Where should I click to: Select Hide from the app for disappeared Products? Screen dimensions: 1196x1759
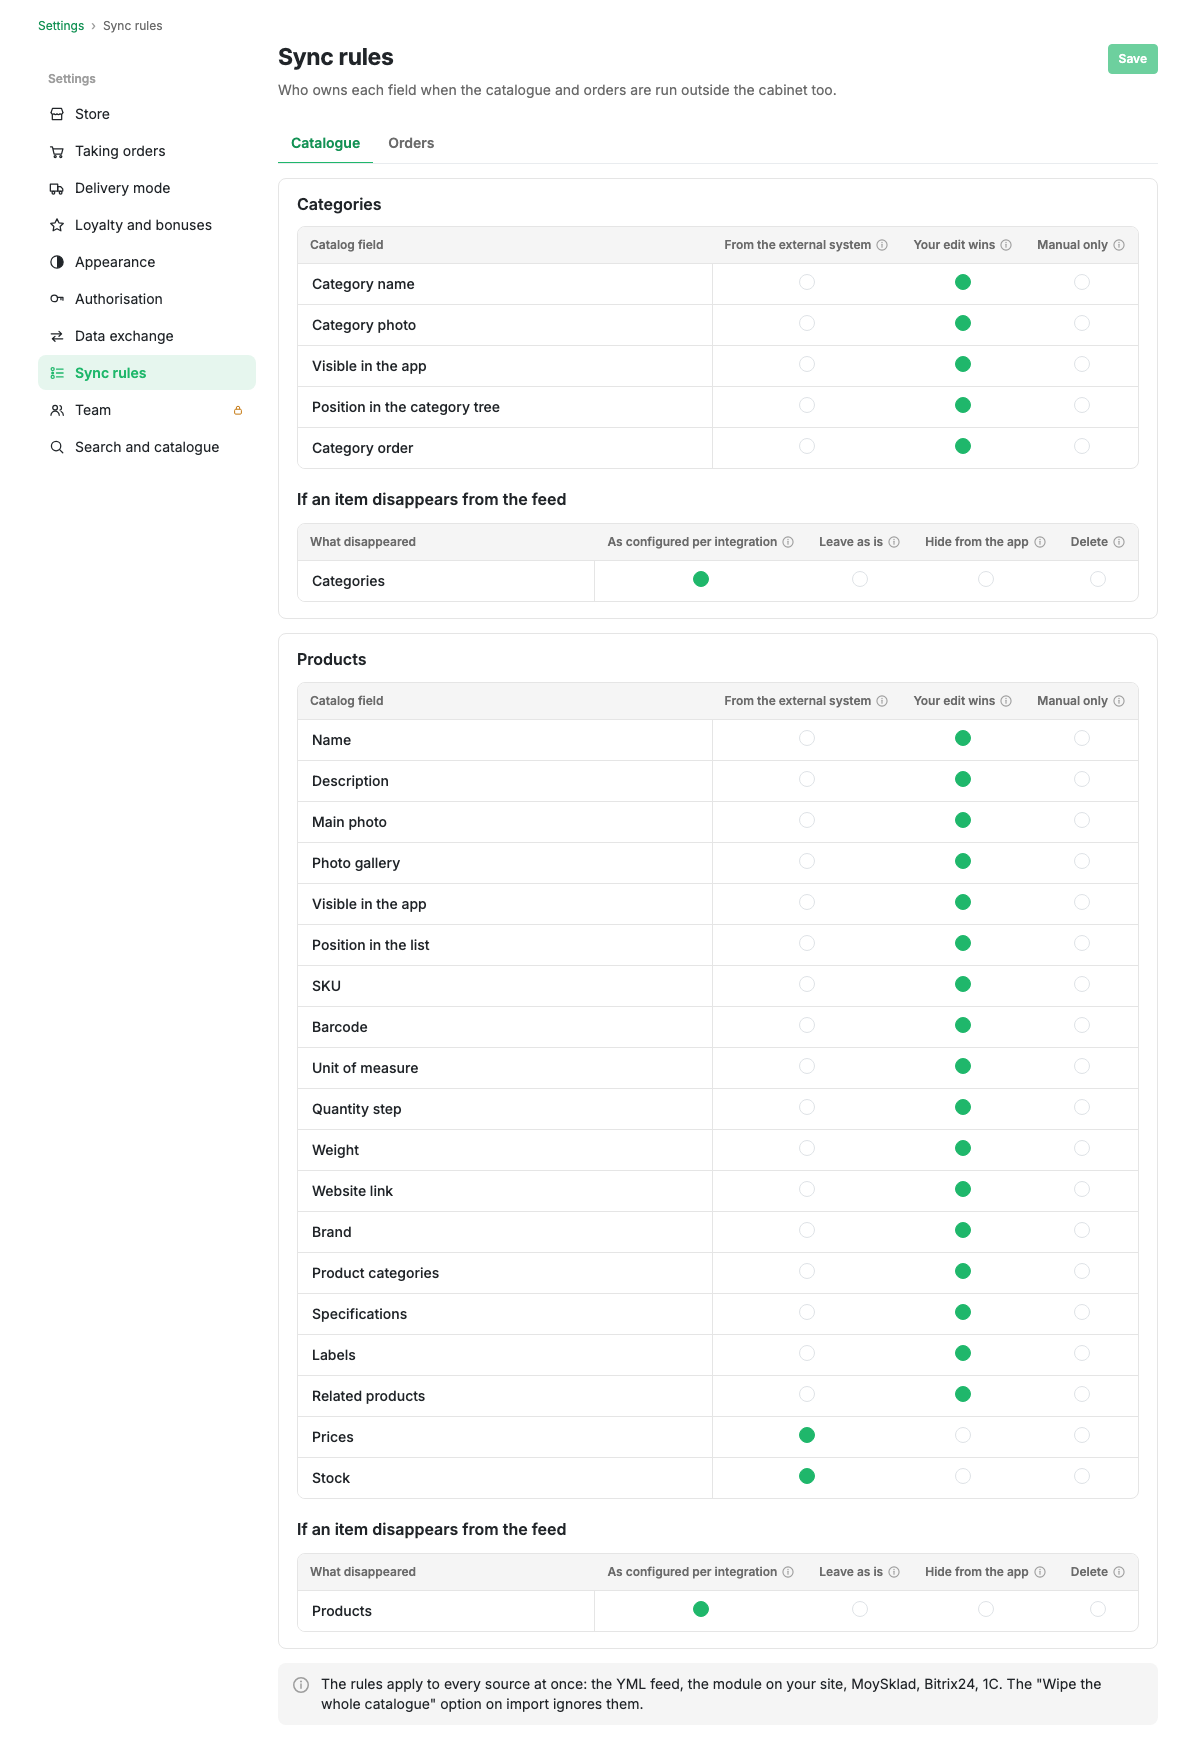tap(986, 1609)
